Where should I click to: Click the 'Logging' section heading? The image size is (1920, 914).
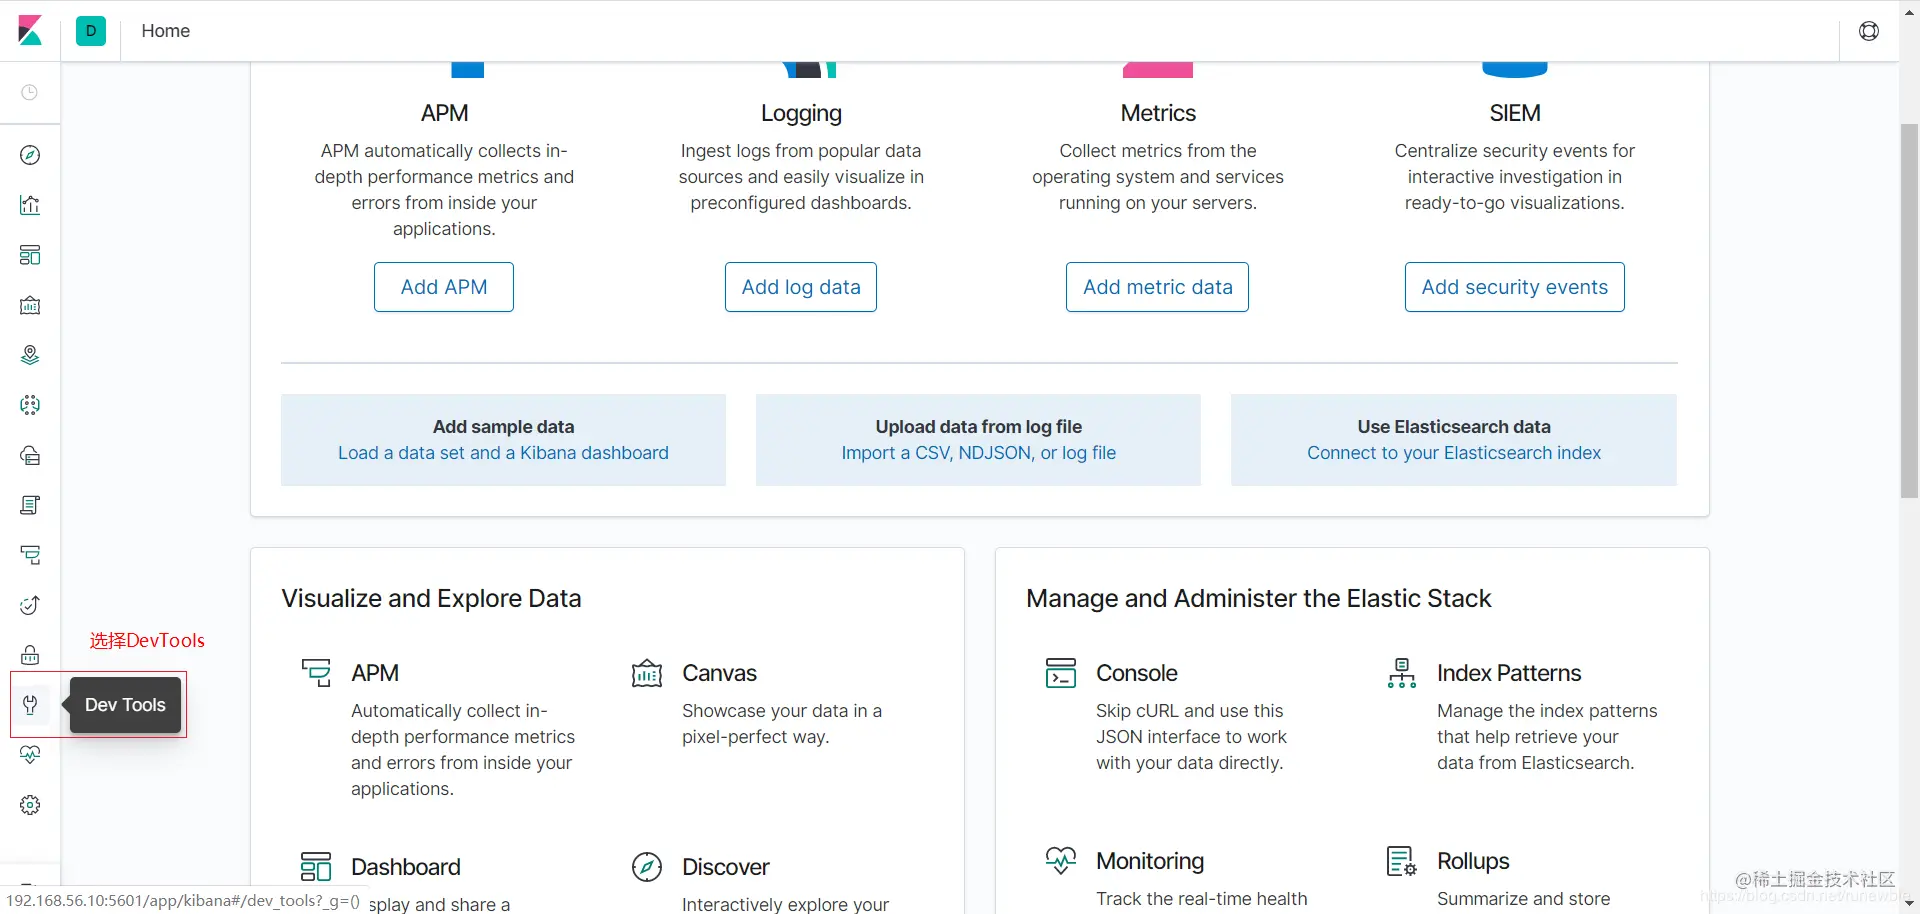(801, 113)
